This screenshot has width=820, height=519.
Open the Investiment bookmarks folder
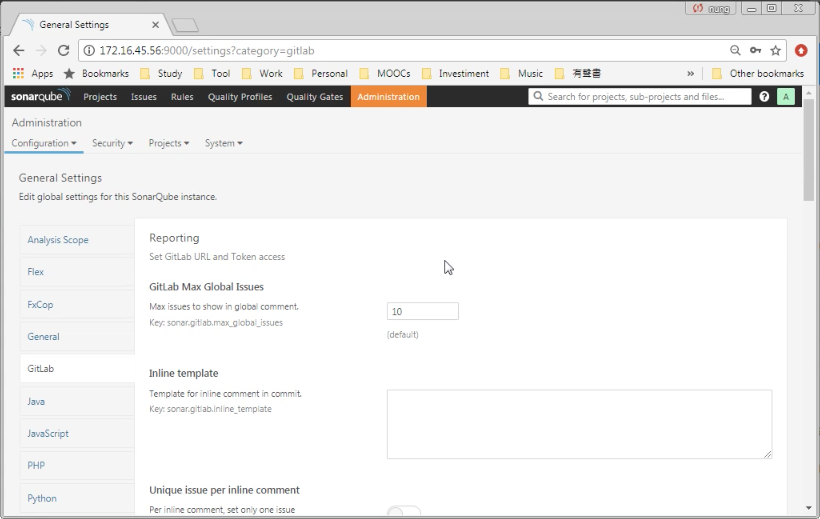pyautogui.click(x=455, y=73)
